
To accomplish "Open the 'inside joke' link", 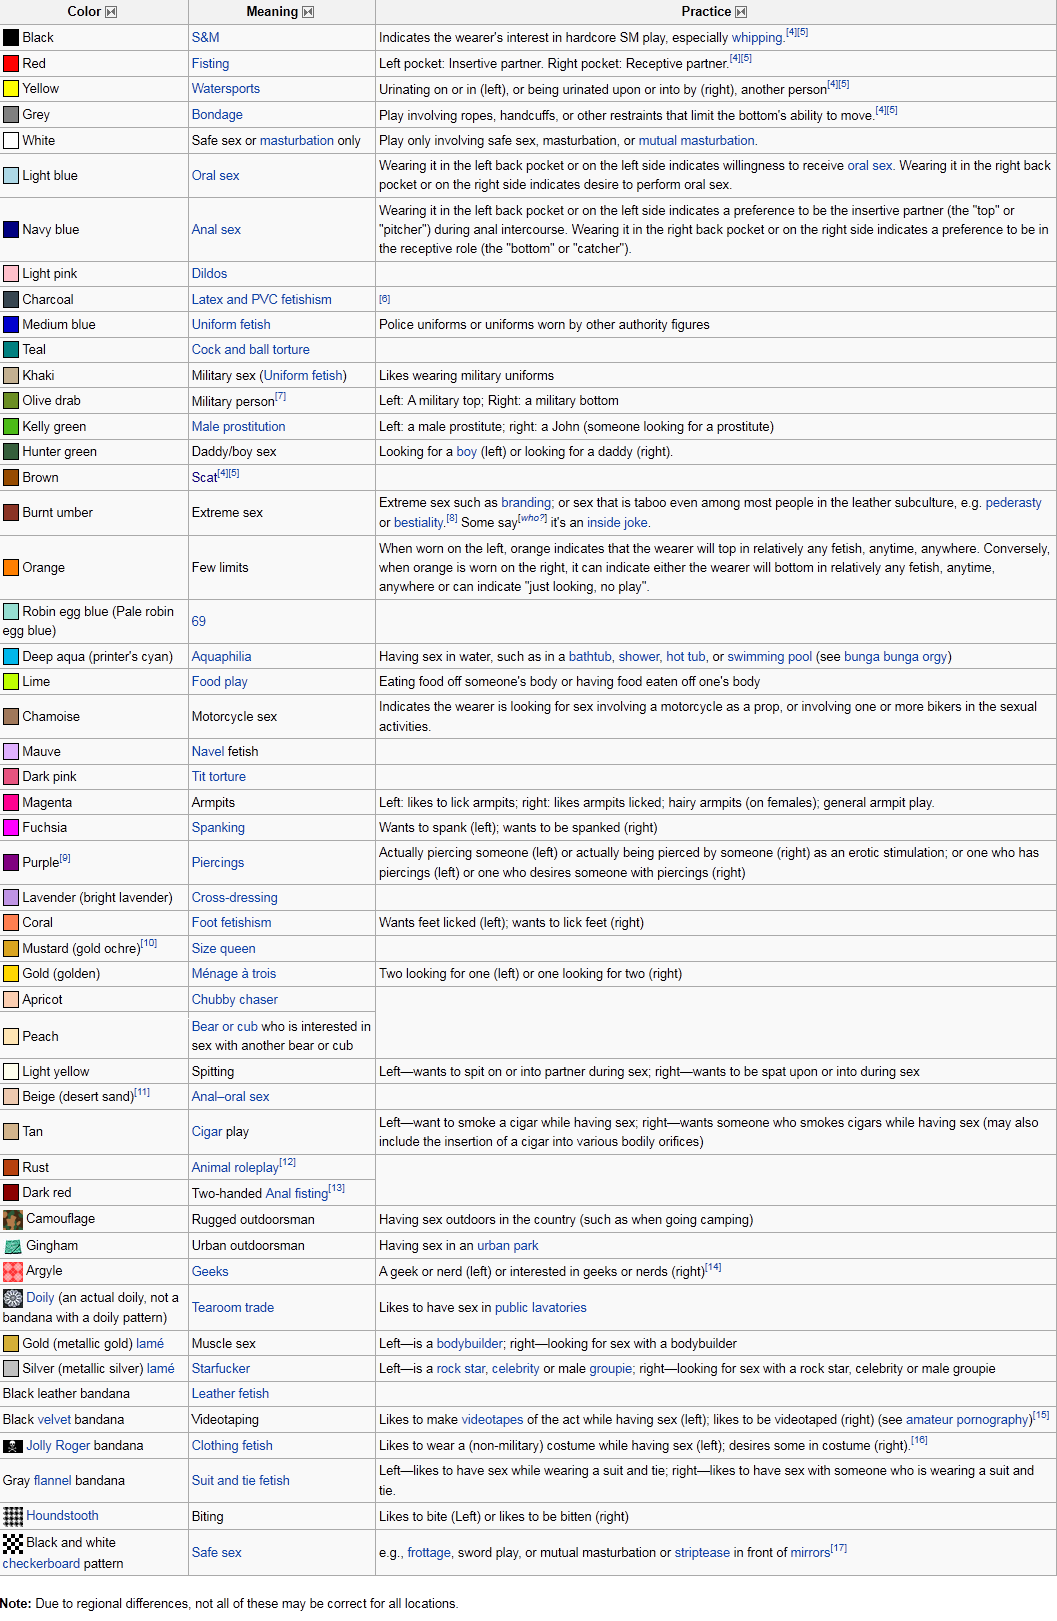I will [x=617, y=523].
